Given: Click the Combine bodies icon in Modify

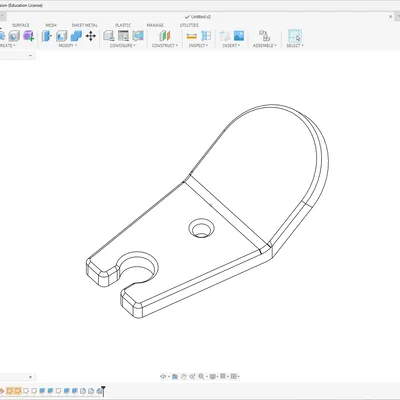Looking at the screenshot, I should (76, 36).
